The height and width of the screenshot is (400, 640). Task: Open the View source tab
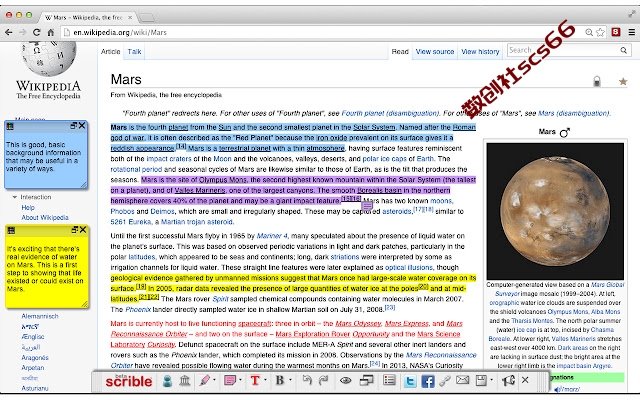tap(435, 51)
